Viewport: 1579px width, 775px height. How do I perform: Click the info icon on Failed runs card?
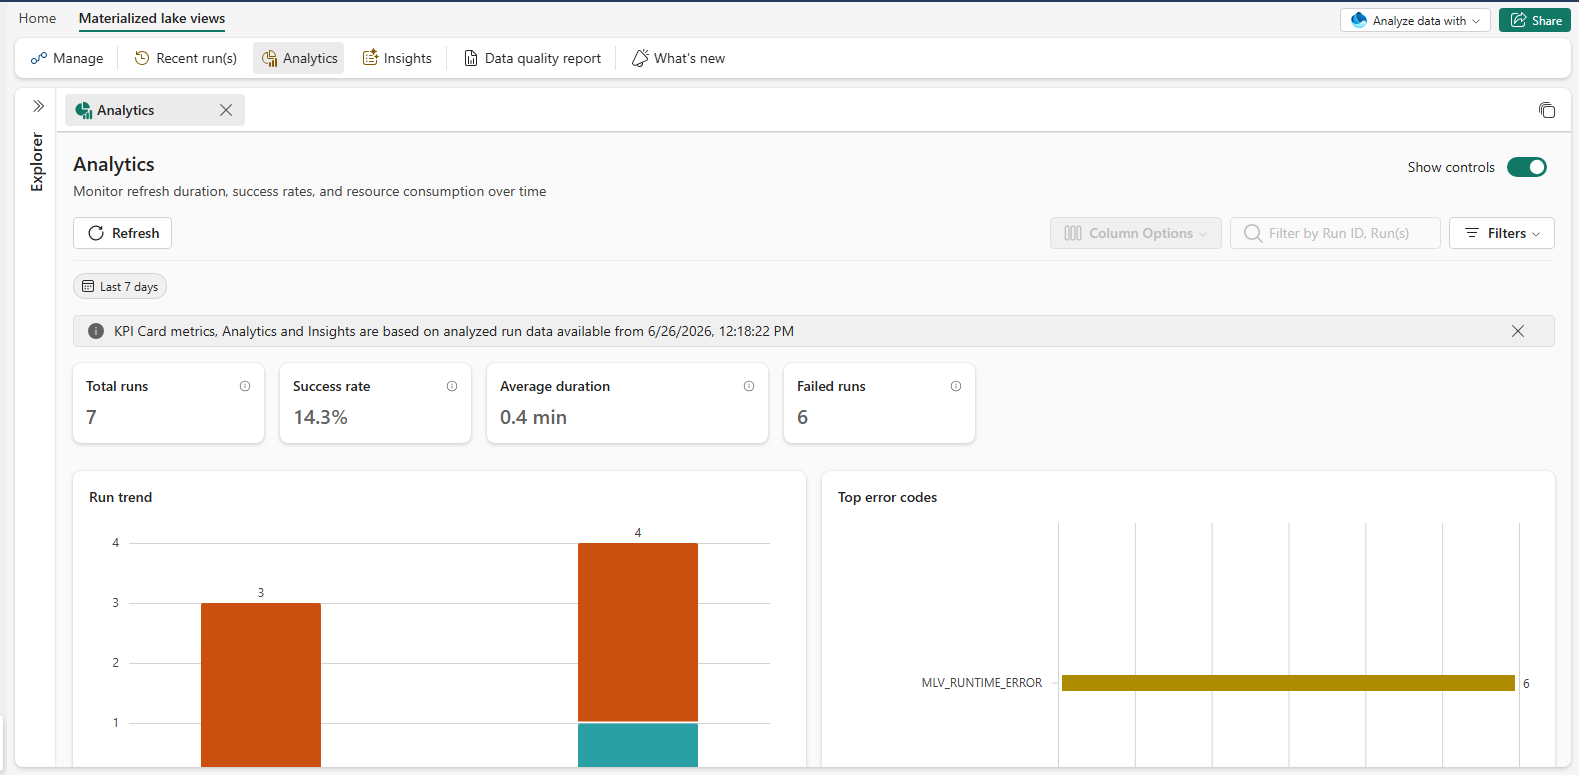click(956, 386)
